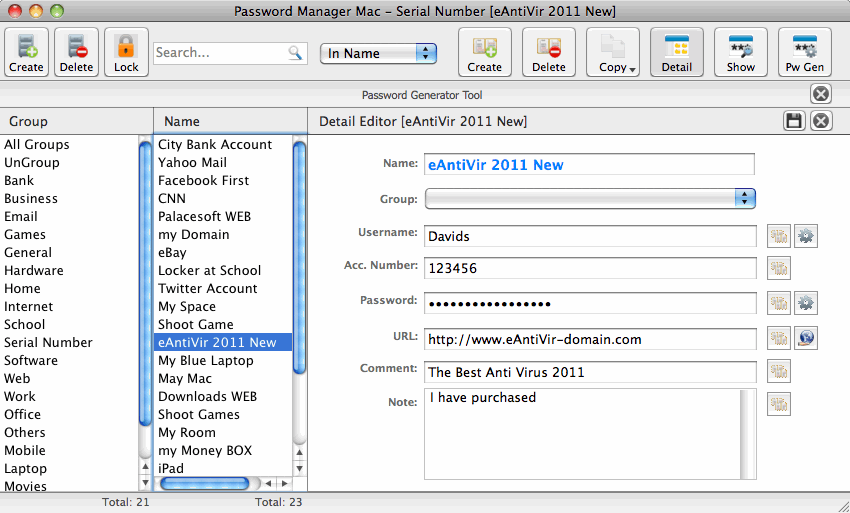Save the detail editor with floppy icon
Screen dimensions: 850x513
[794, 120]
